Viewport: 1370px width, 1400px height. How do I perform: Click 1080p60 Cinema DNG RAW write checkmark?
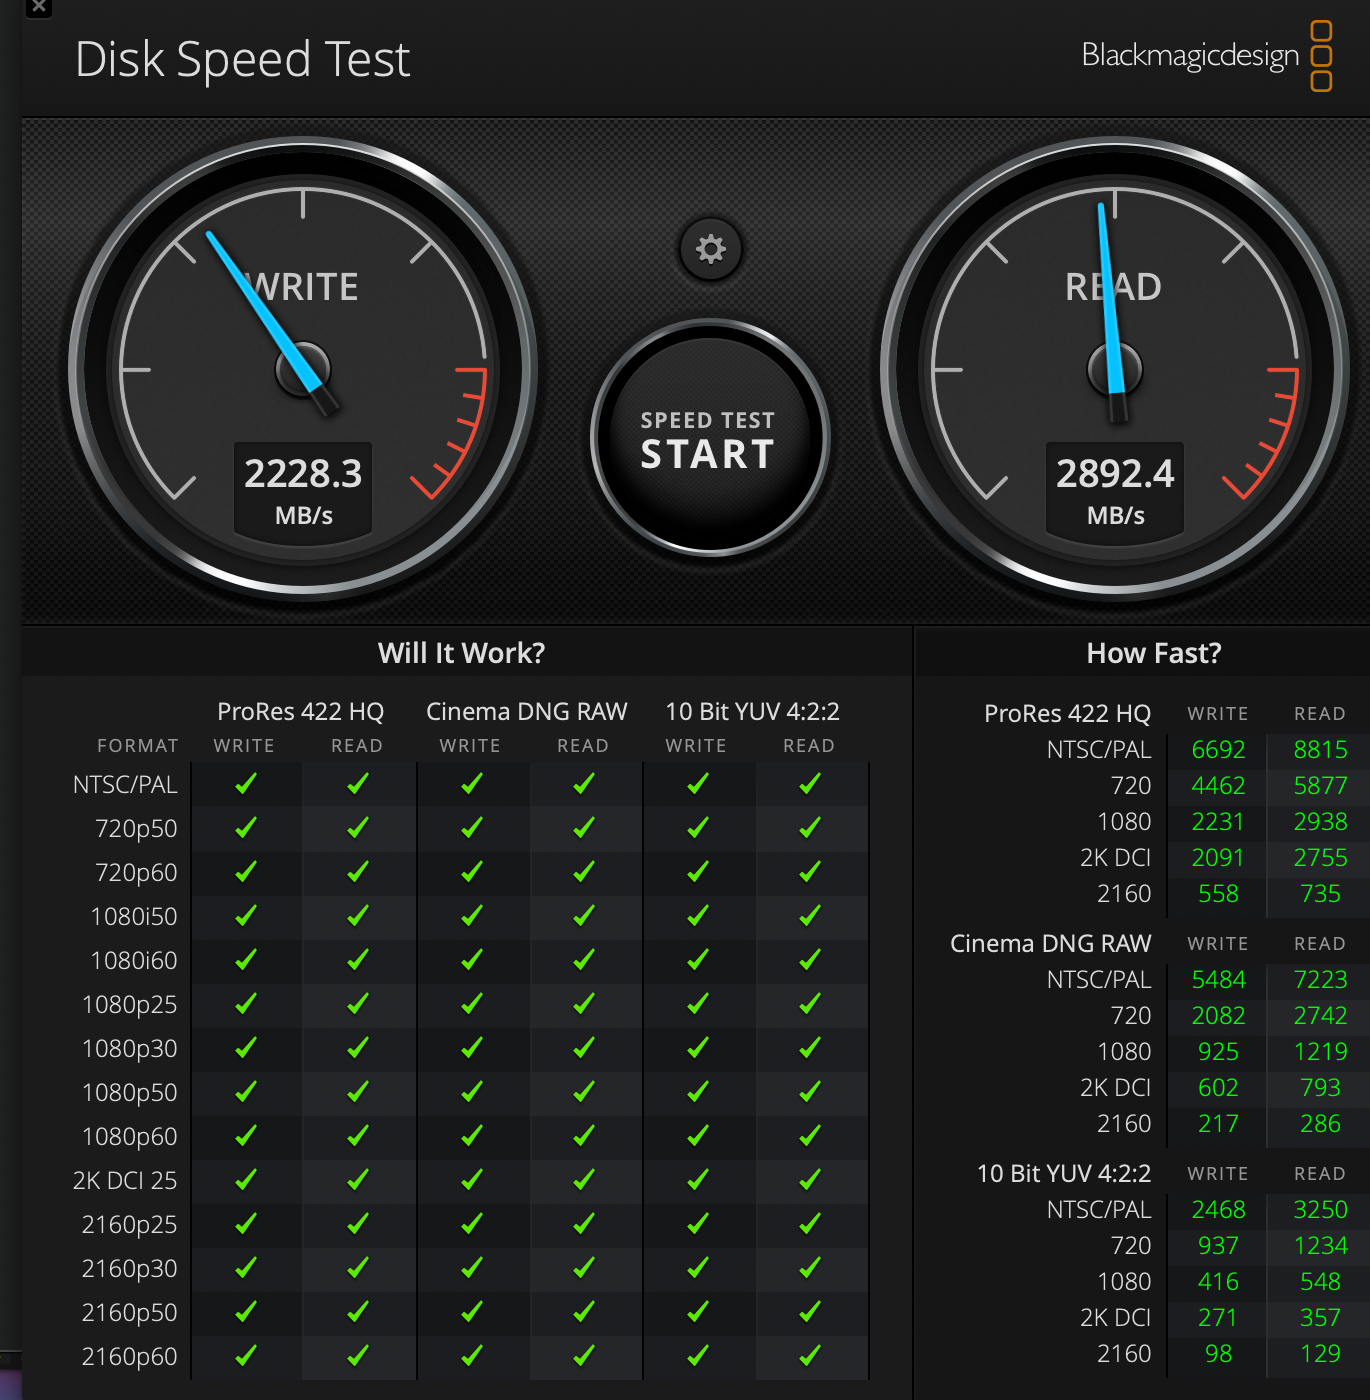coord(472,1136)
